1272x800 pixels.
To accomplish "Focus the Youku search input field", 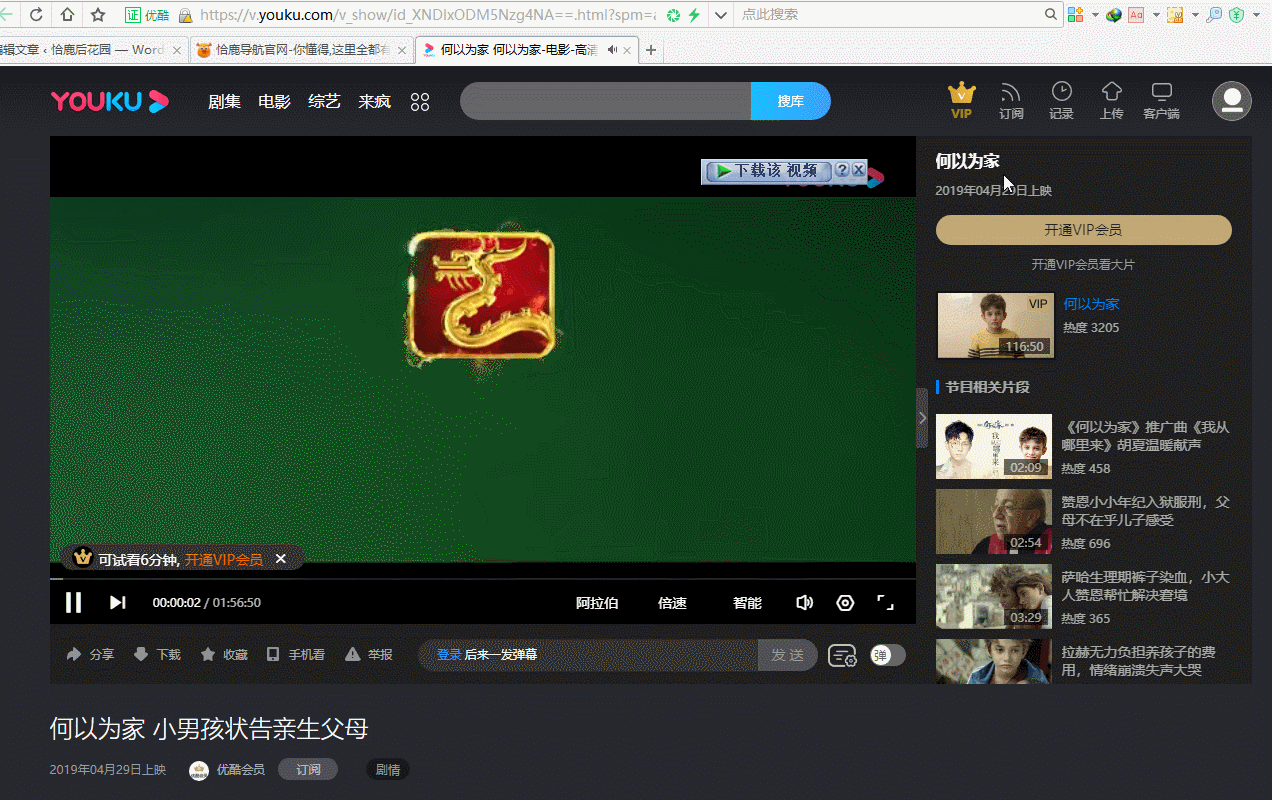I will [x=605, y=101].
